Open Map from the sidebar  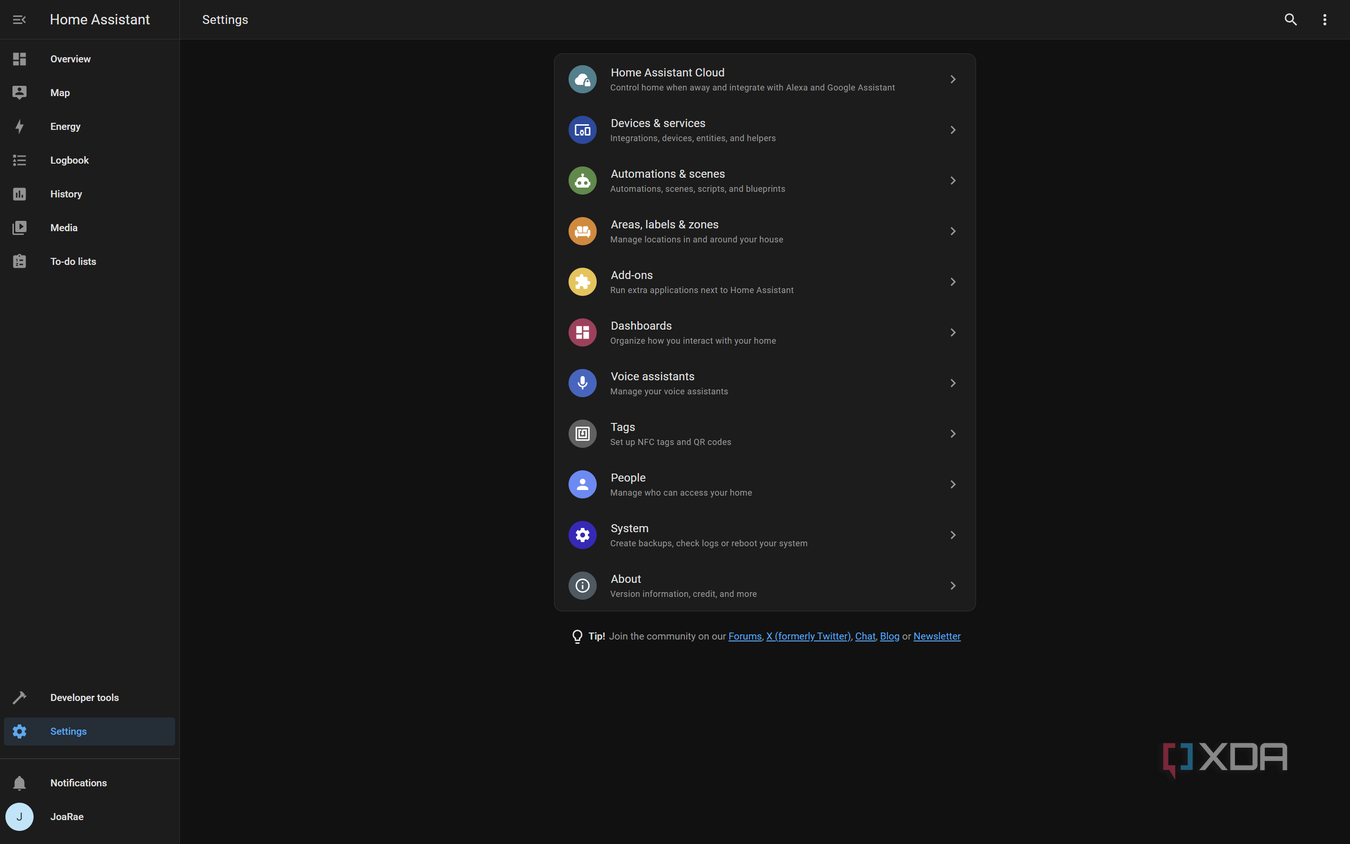[60, 93]
